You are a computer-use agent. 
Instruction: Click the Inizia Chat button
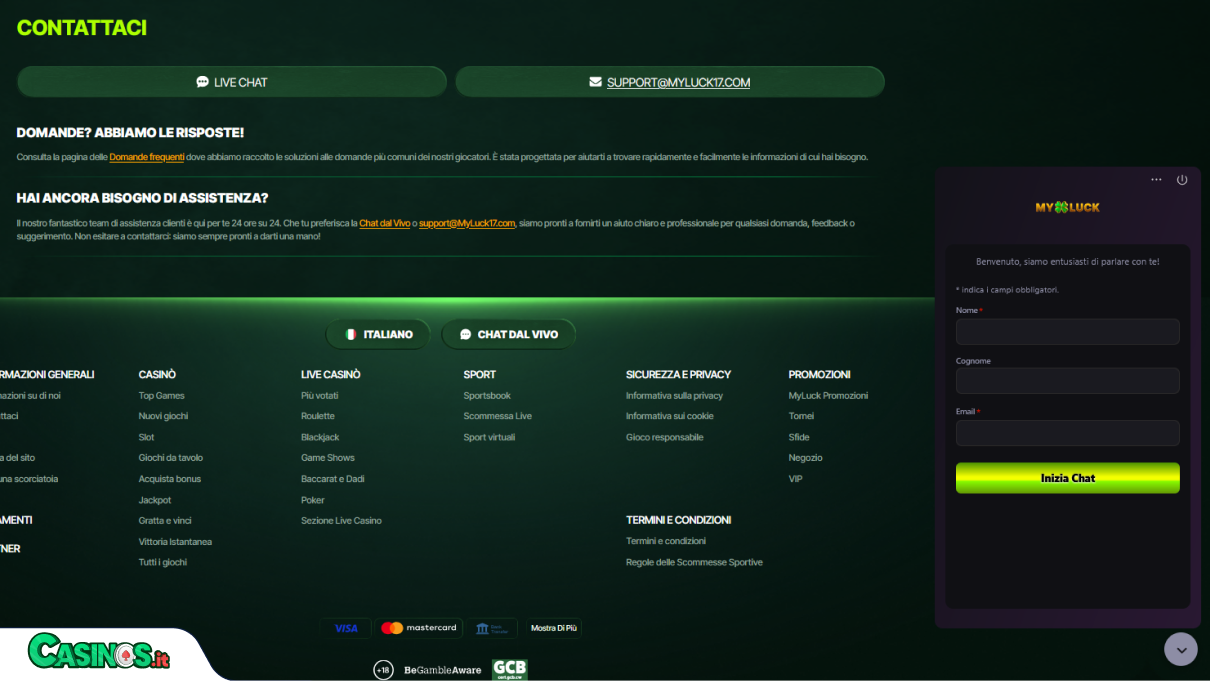(x=1068, y=478)
